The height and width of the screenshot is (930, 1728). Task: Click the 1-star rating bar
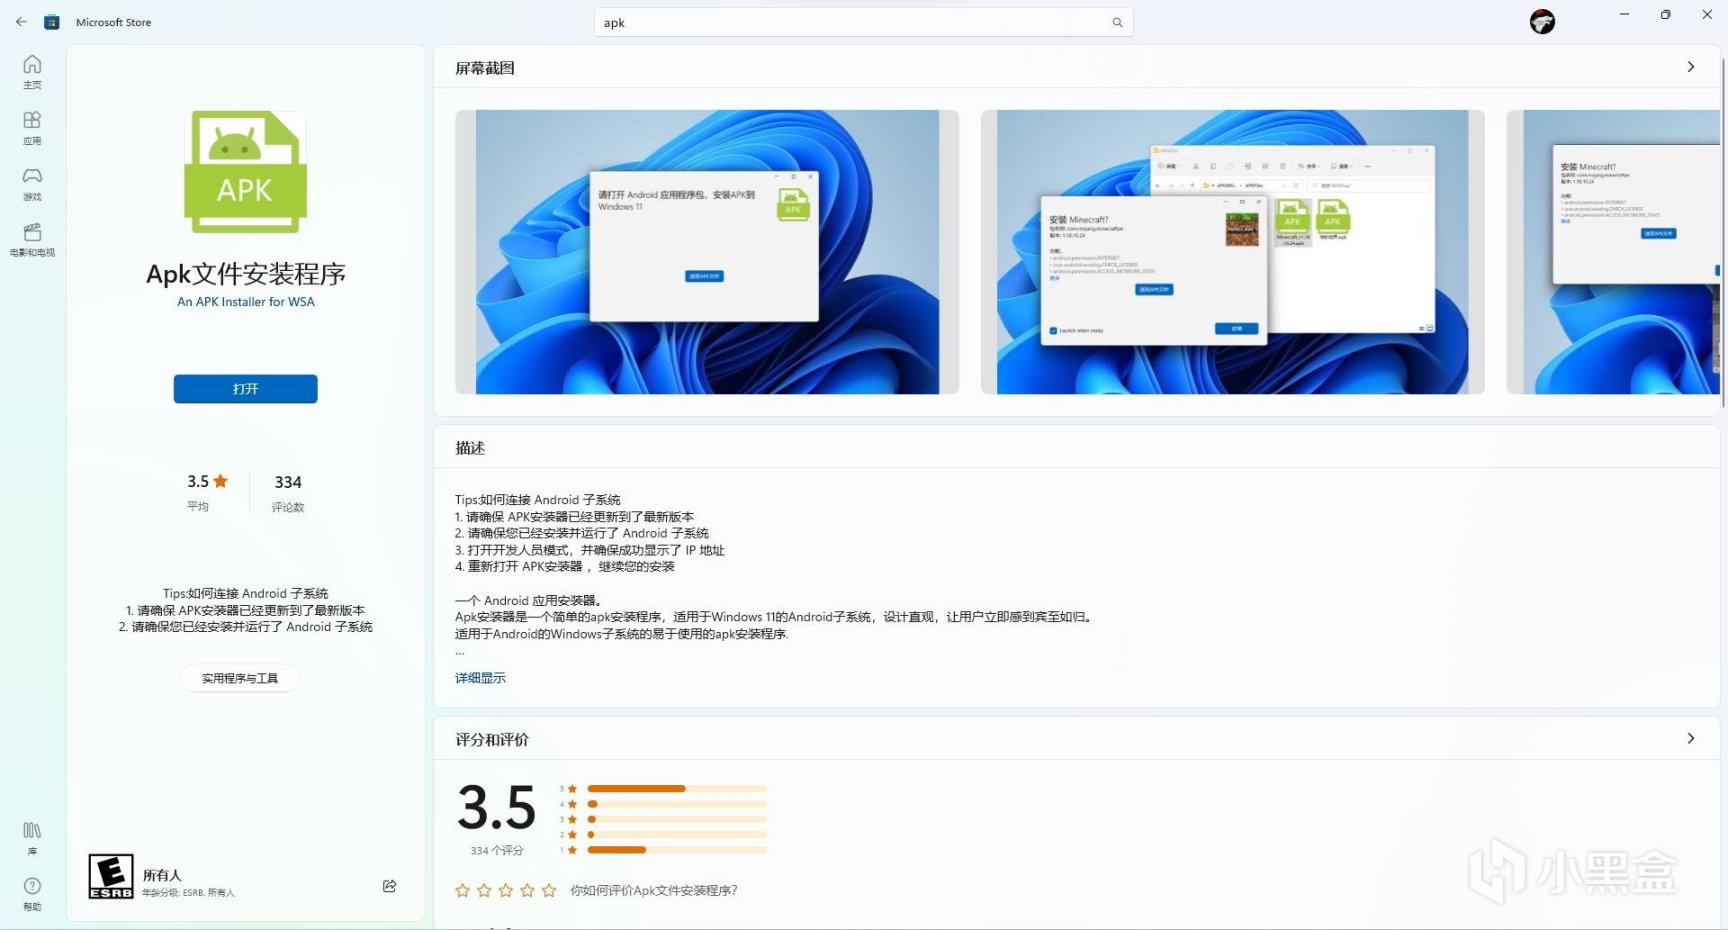[677, 850]
